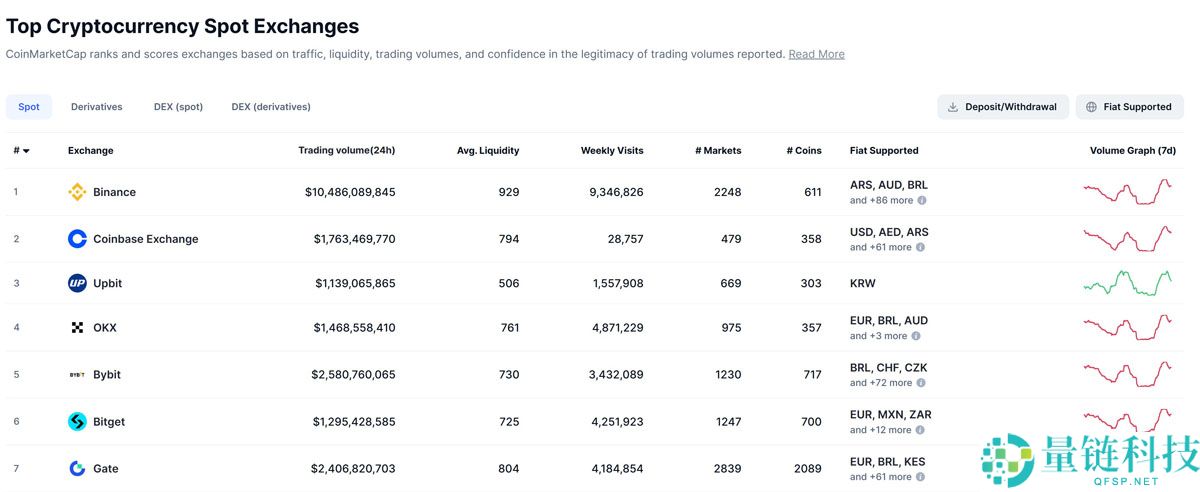The width and height of the screenshot is (1200, 492).
Task: Click the Gate logo icon
Action: click(77, 468)
